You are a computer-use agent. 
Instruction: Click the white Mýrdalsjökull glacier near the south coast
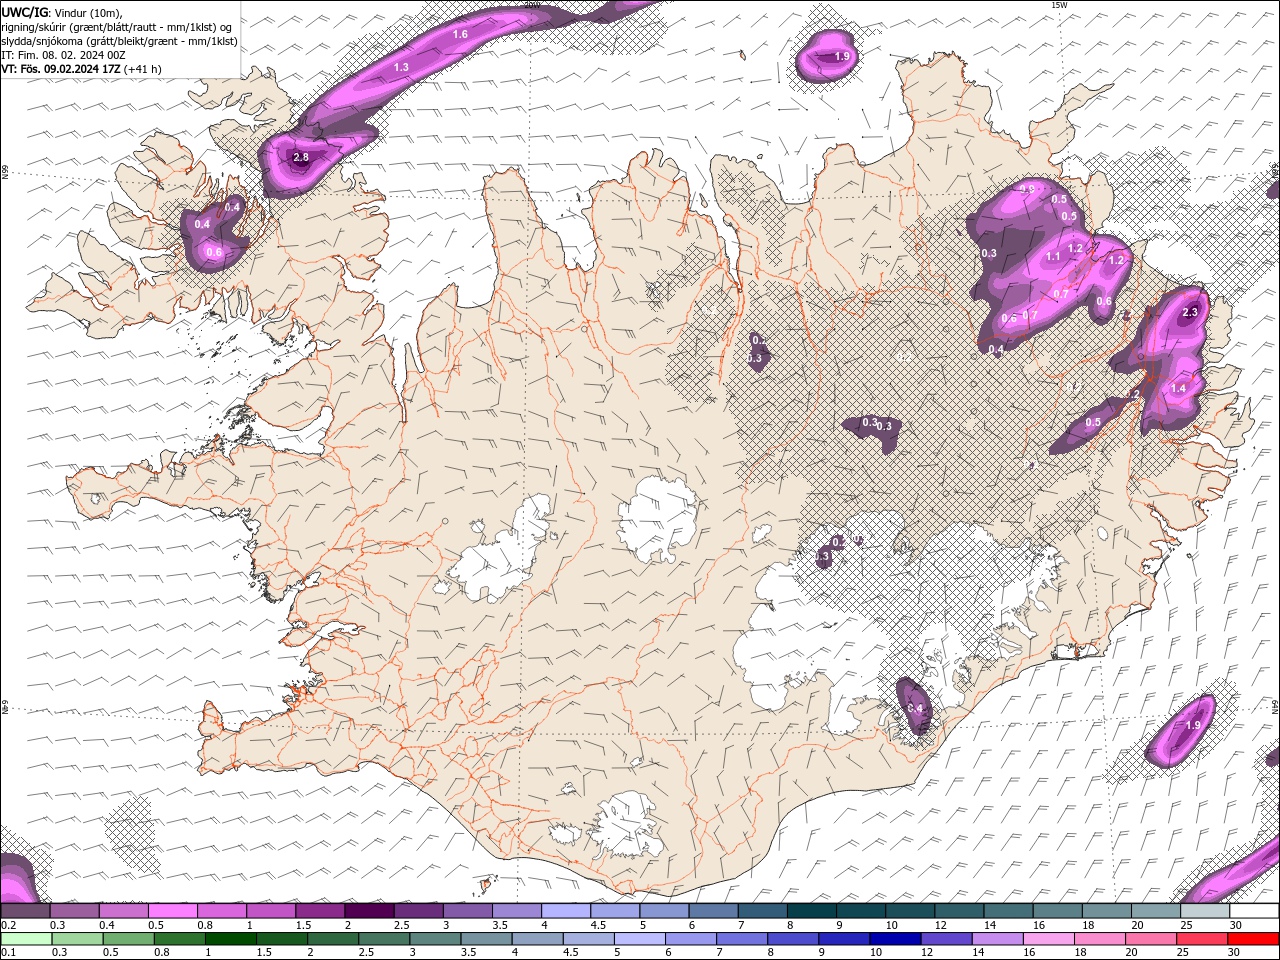[x=628, y=825]
